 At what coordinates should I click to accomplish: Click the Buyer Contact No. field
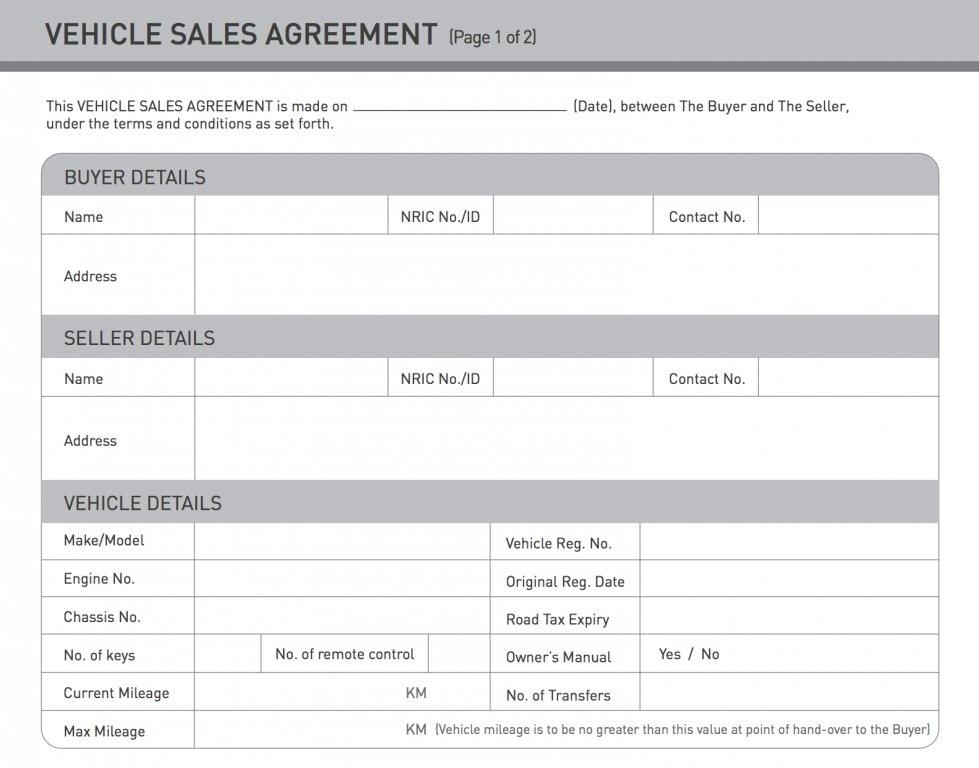coord(848,216)
